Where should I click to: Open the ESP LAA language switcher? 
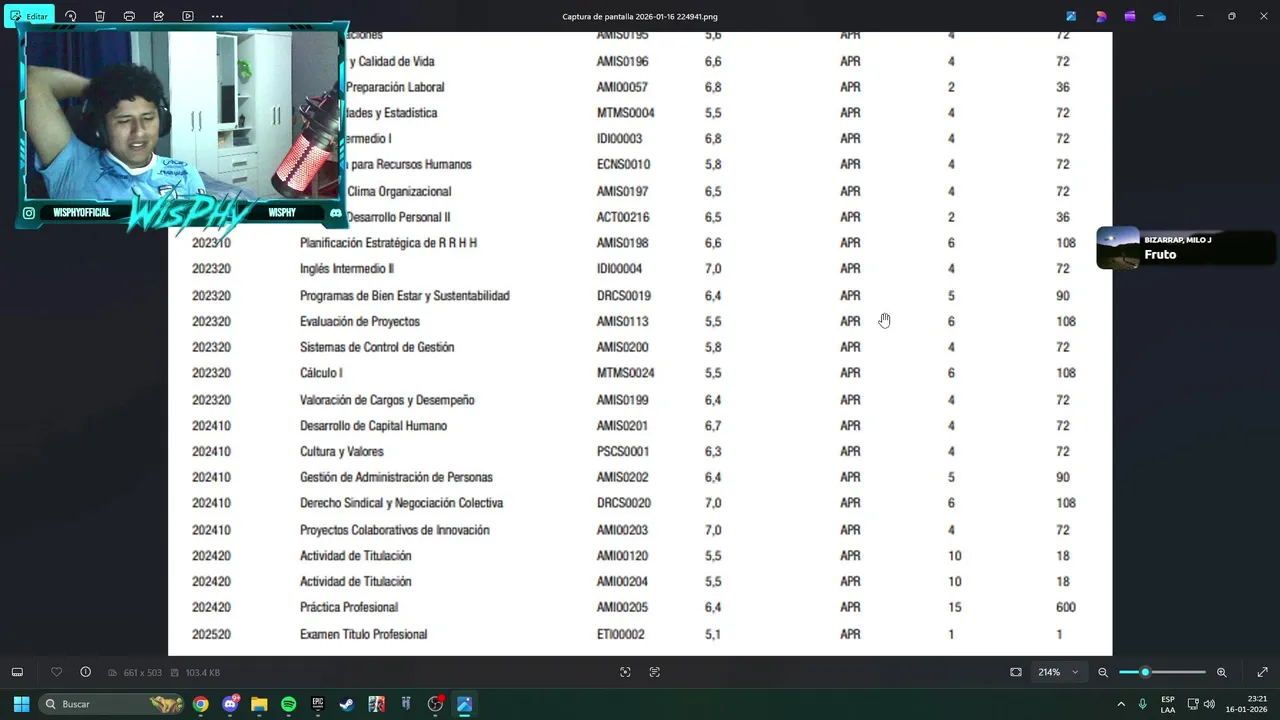(1168, 704)
